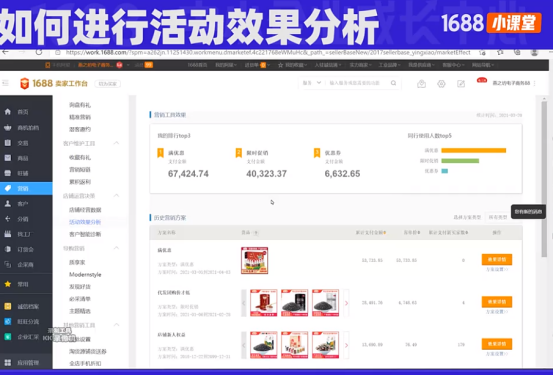This screenshot has height=376, width=553.
Task: Open the browser profile avatar icon
Action: tap(534, 53)
